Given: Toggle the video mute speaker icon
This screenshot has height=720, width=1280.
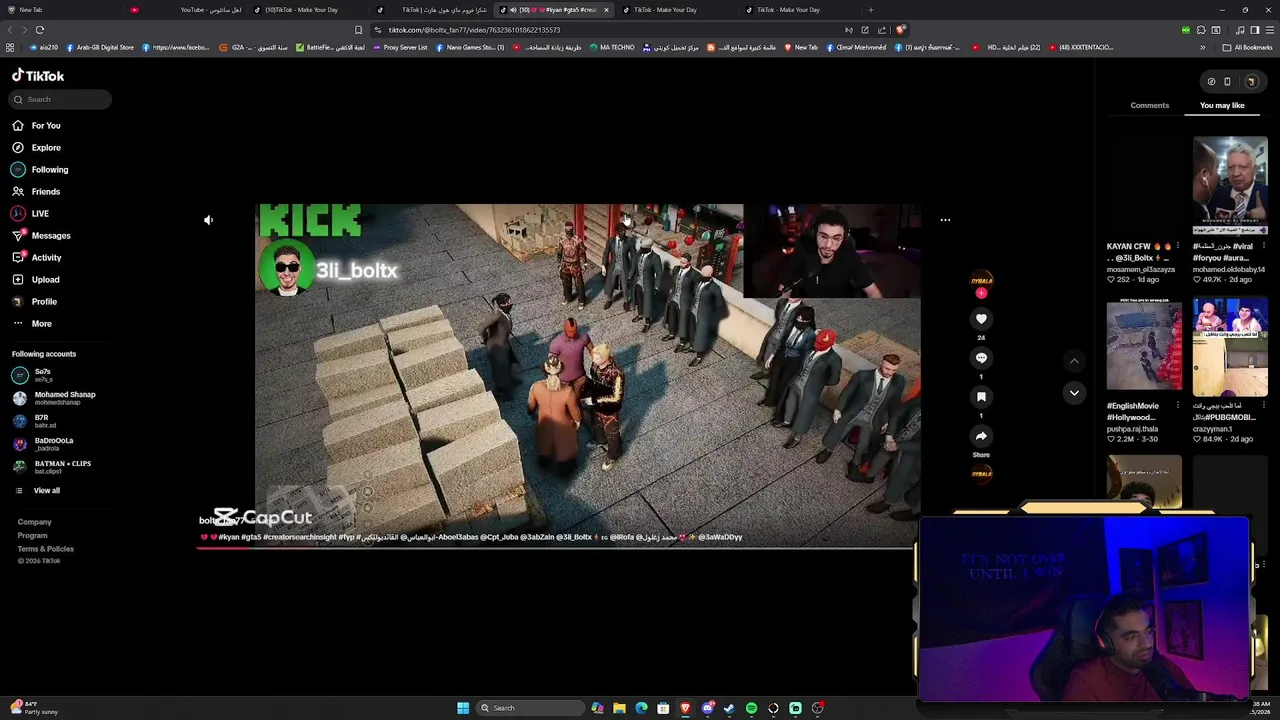Looking at the screenshot, I should [x=208, y=220].
